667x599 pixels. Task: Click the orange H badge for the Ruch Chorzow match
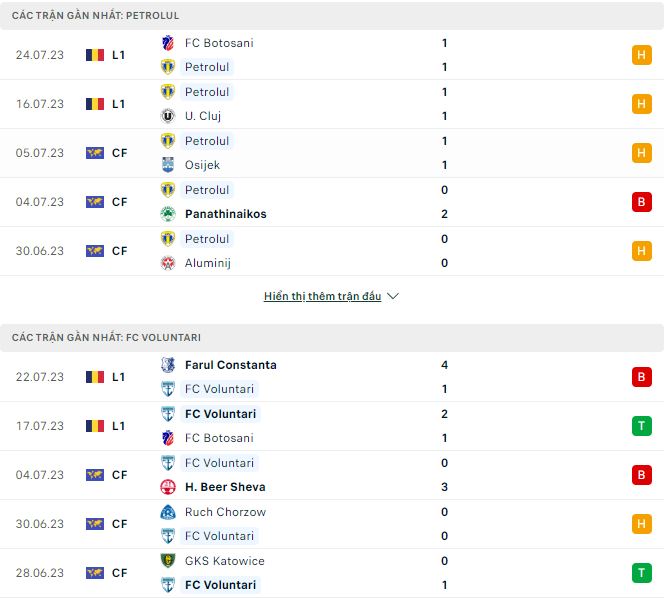[641, 524]
